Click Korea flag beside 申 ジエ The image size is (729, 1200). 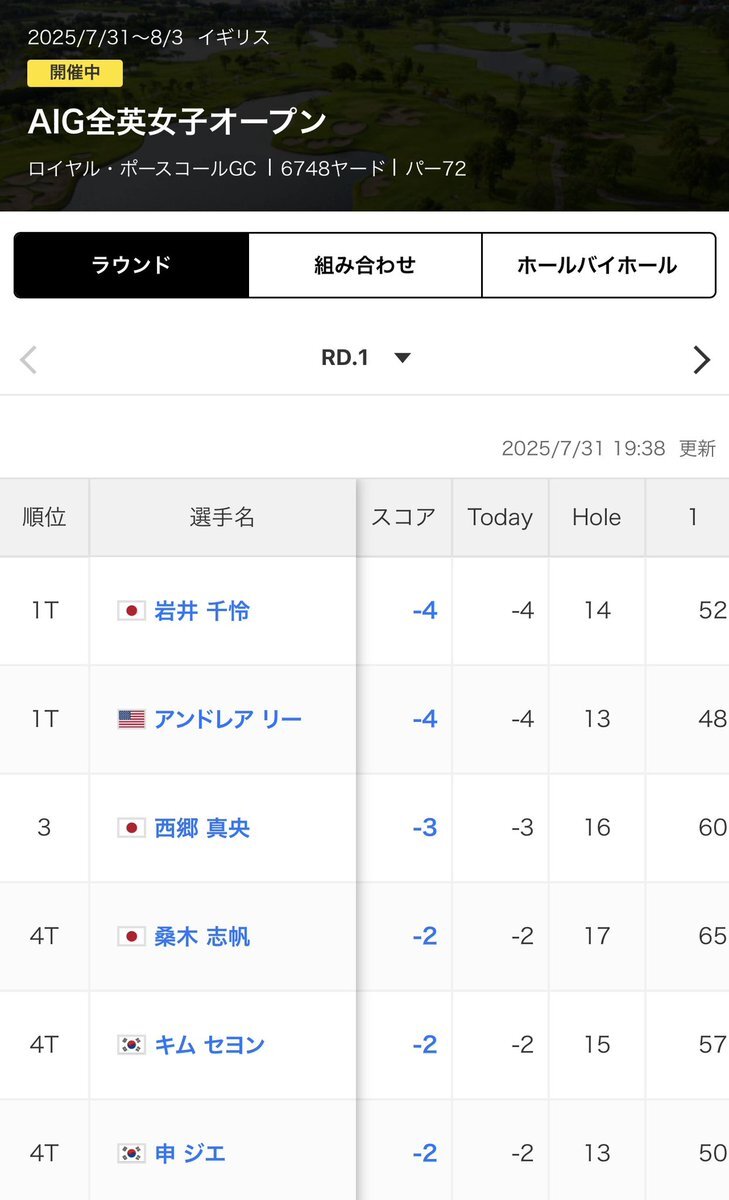pyautogui.click(x=131, y=1153)
